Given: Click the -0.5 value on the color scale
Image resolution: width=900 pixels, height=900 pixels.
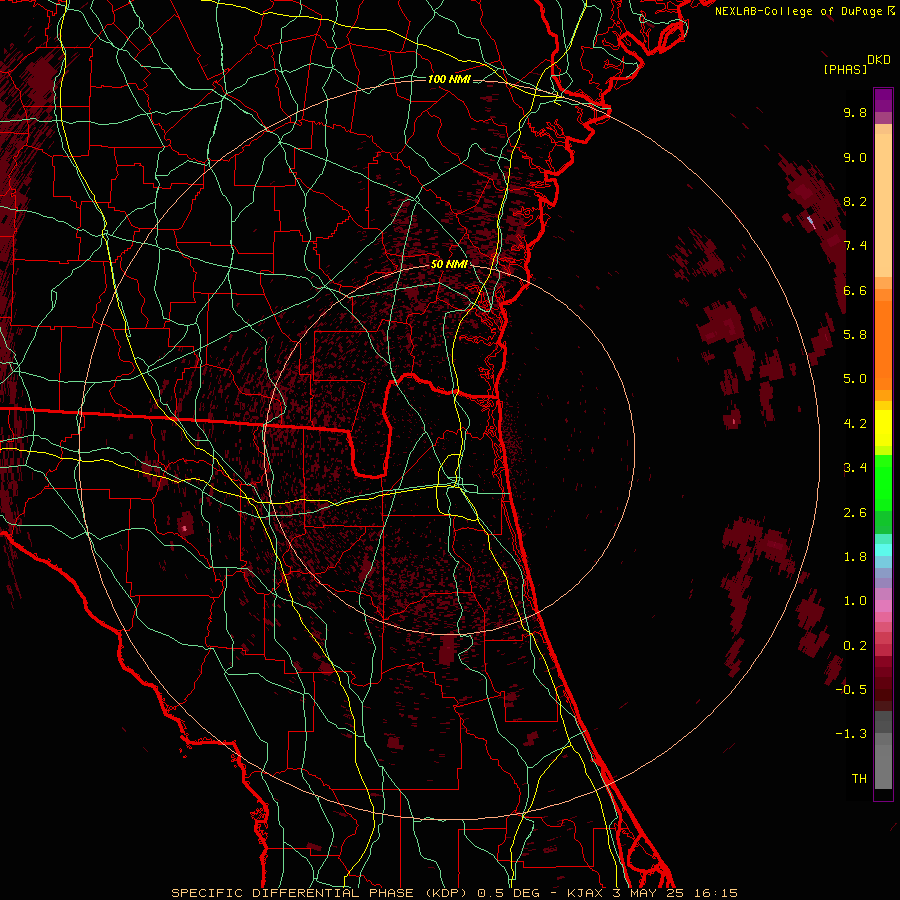Looking at the screenshot, I should click(x=851, y=690).
